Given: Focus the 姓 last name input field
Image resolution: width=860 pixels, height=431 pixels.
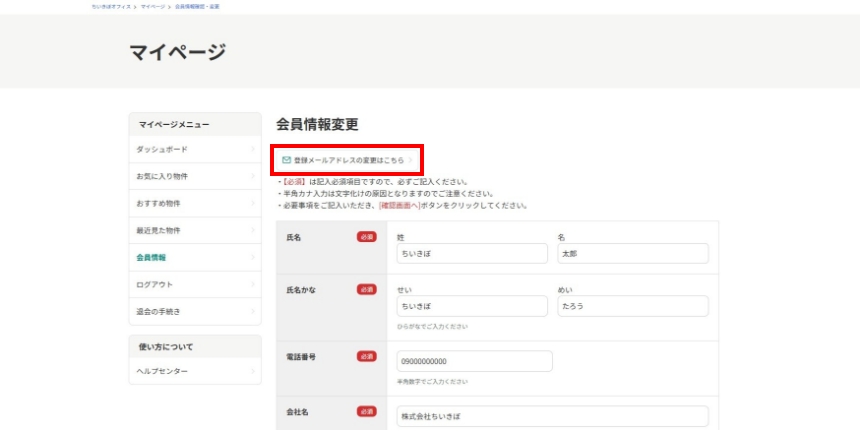Looking at the screenshot, I should point(471,254).
